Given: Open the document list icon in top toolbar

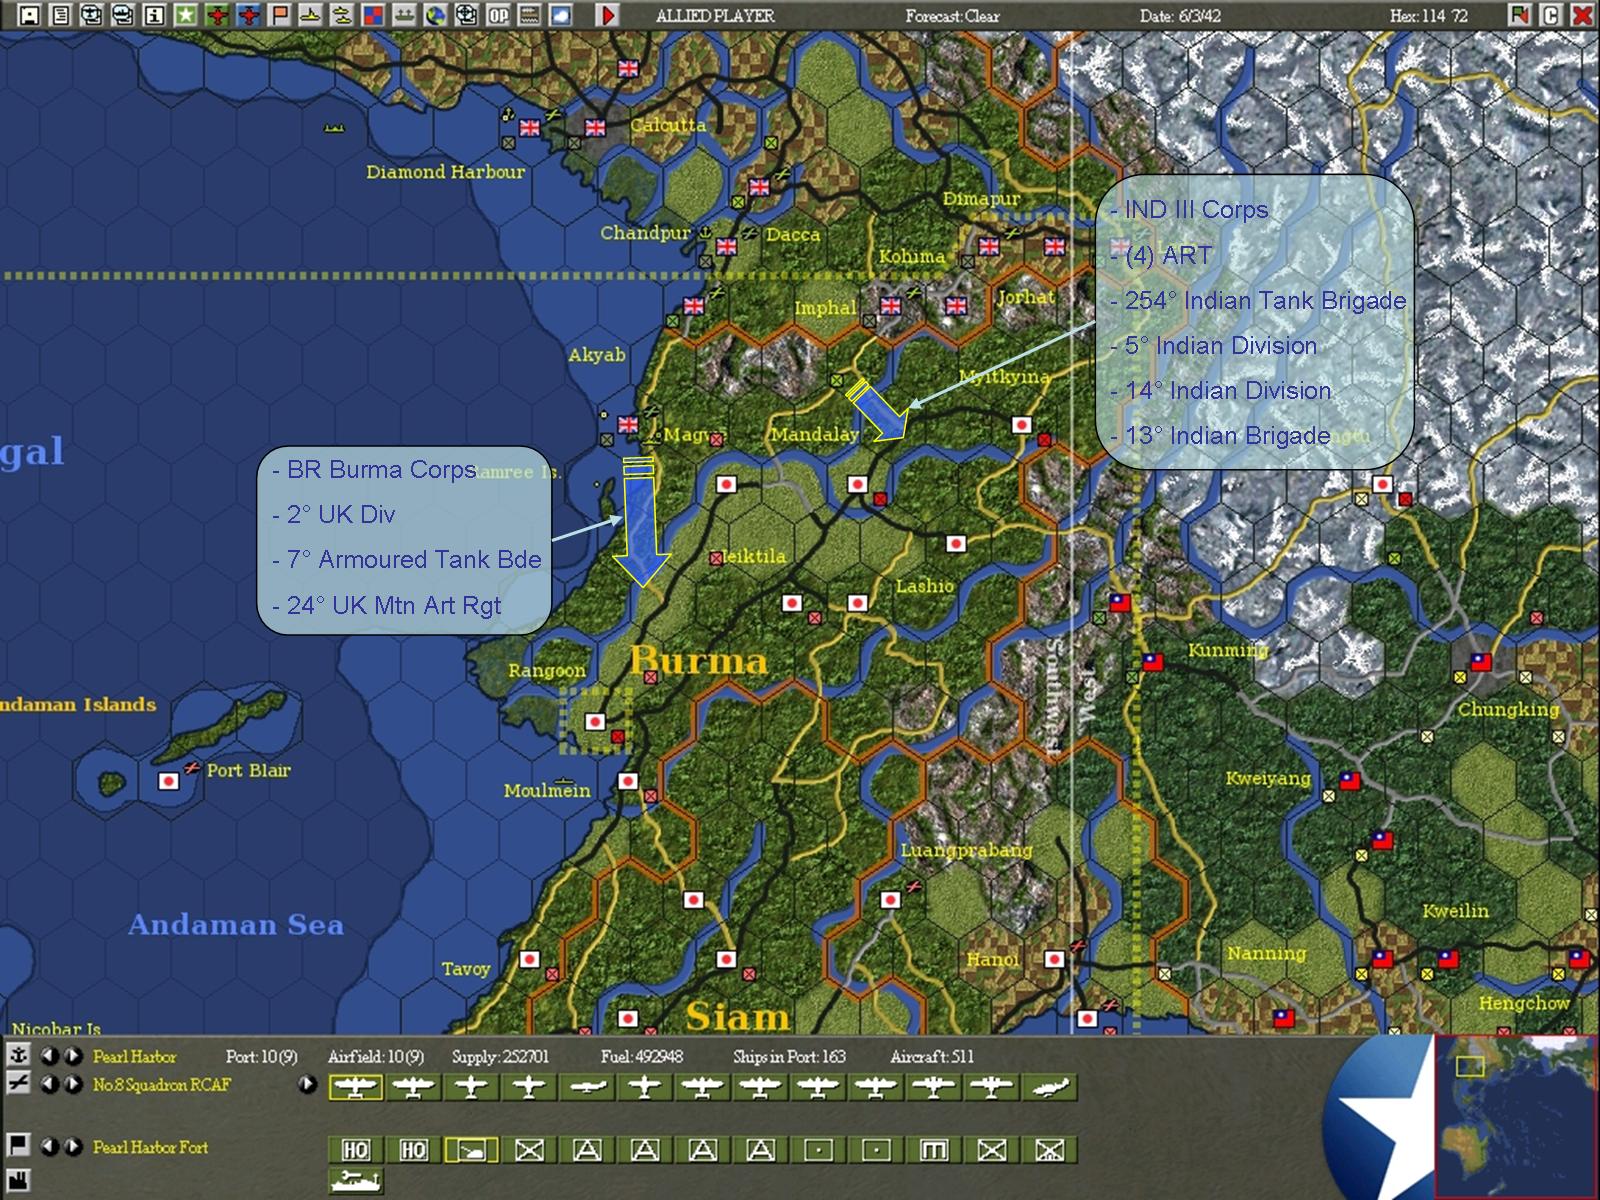Looking at the screenshot, I should tap(60, 15).
